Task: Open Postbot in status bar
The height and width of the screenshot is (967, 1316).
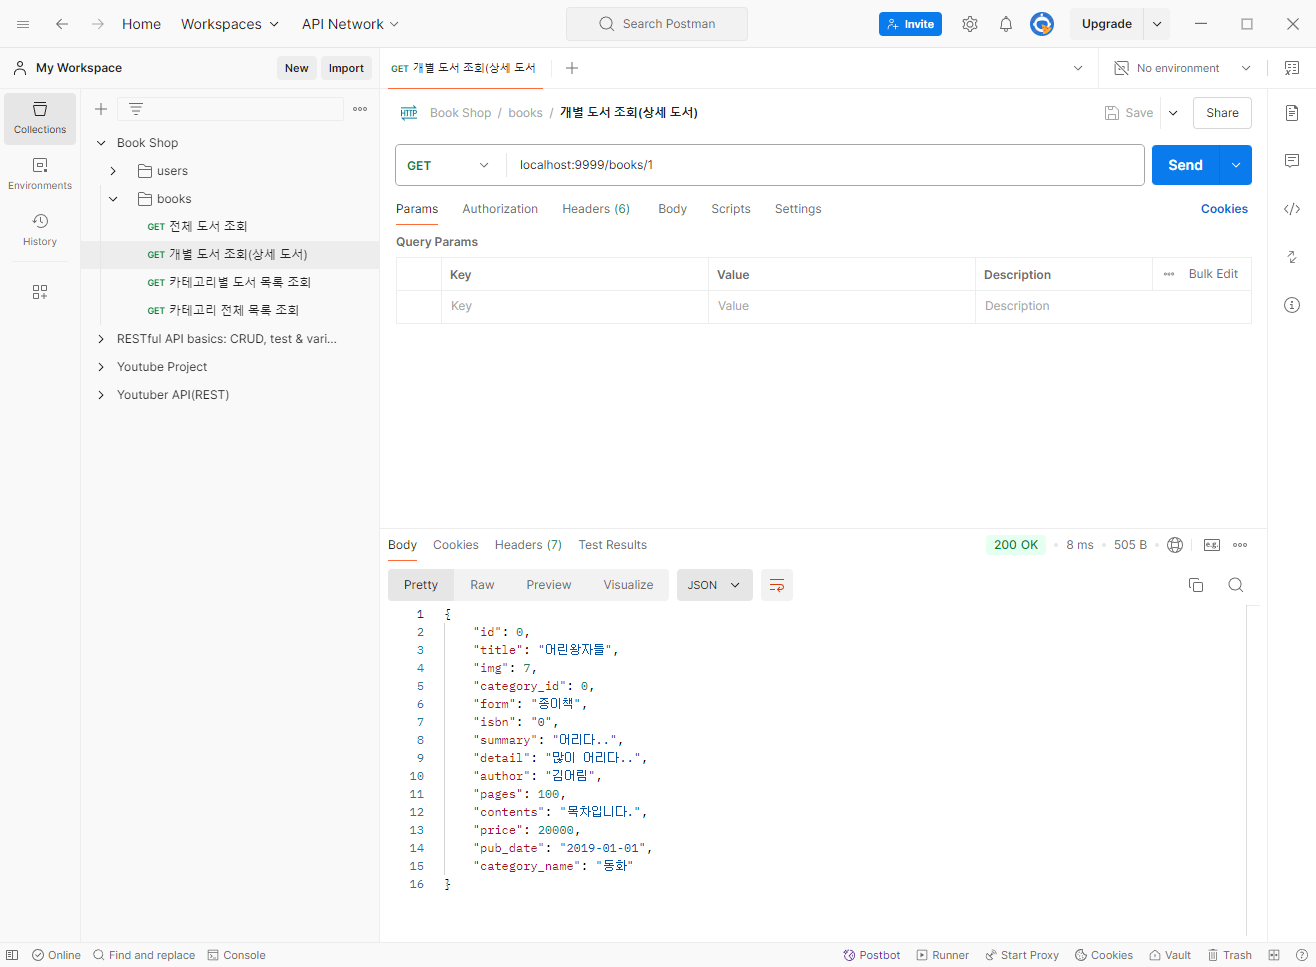Action: pyautogui.click(x=872, y=955)
